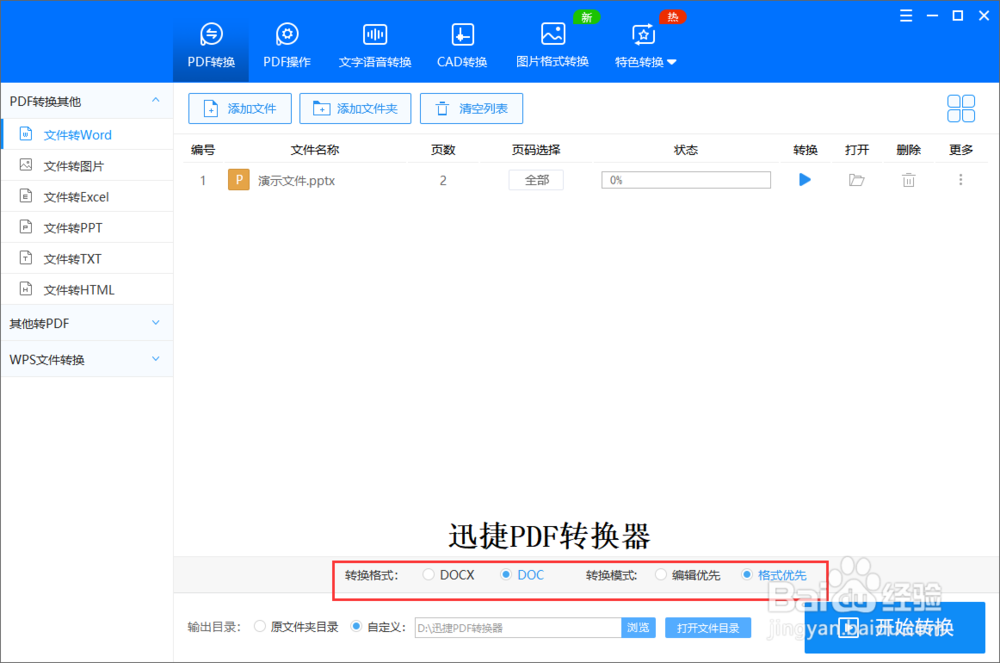Click the page count 2 in the file row
1000x663 pixels.
tap(443, 180)
